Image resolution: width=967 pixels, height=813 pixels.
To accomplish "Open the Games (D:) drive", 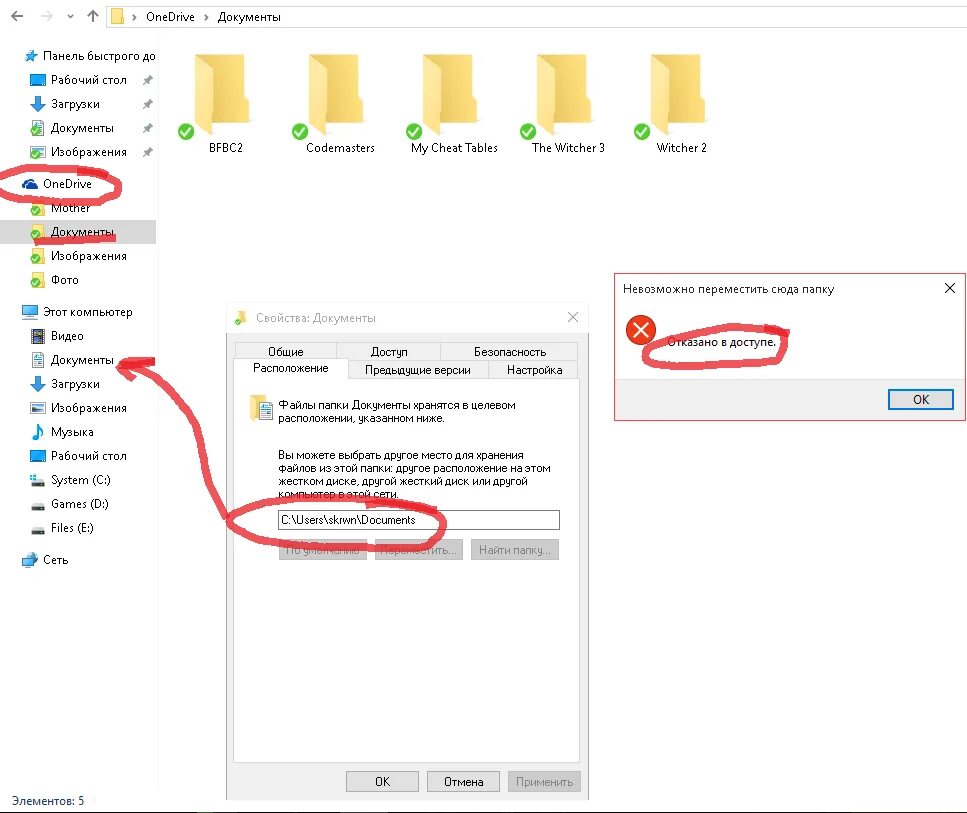I will tap(79, 504).
